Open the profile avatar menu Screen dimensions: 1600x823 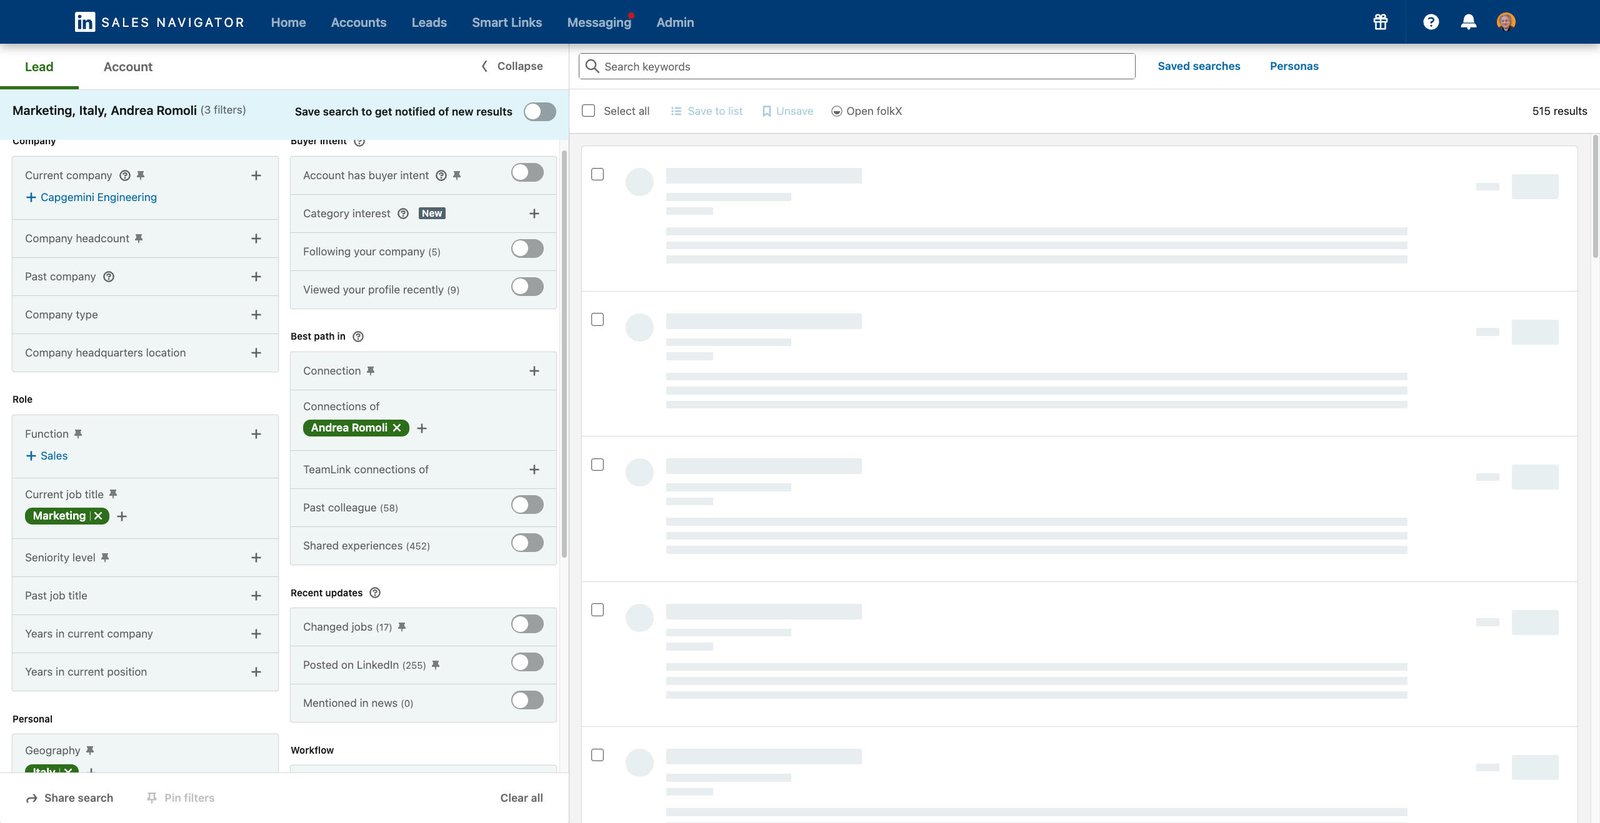coord(1506,22)
